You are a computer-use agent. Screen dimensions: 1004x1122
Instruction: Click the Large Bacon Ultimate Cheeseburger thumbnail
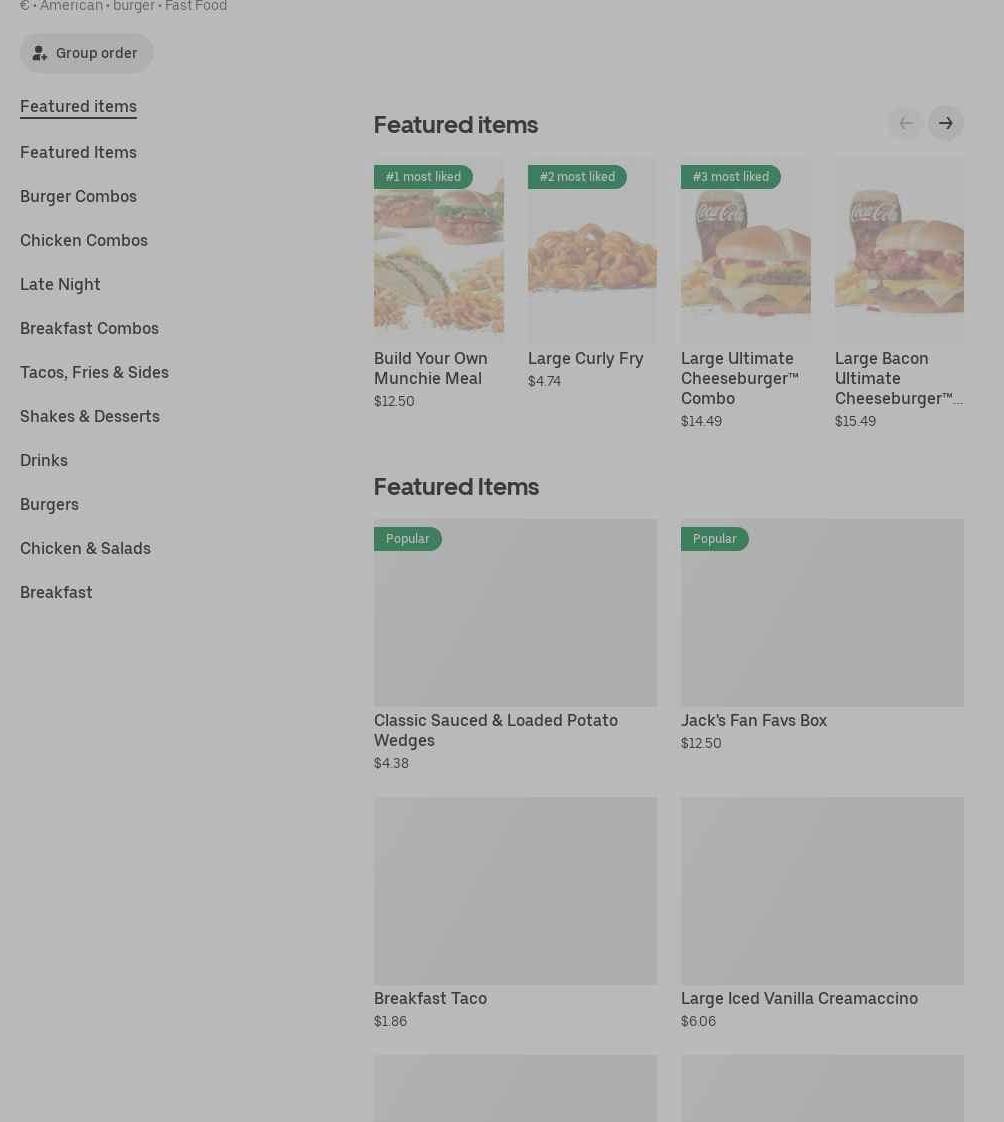[899, 250]
